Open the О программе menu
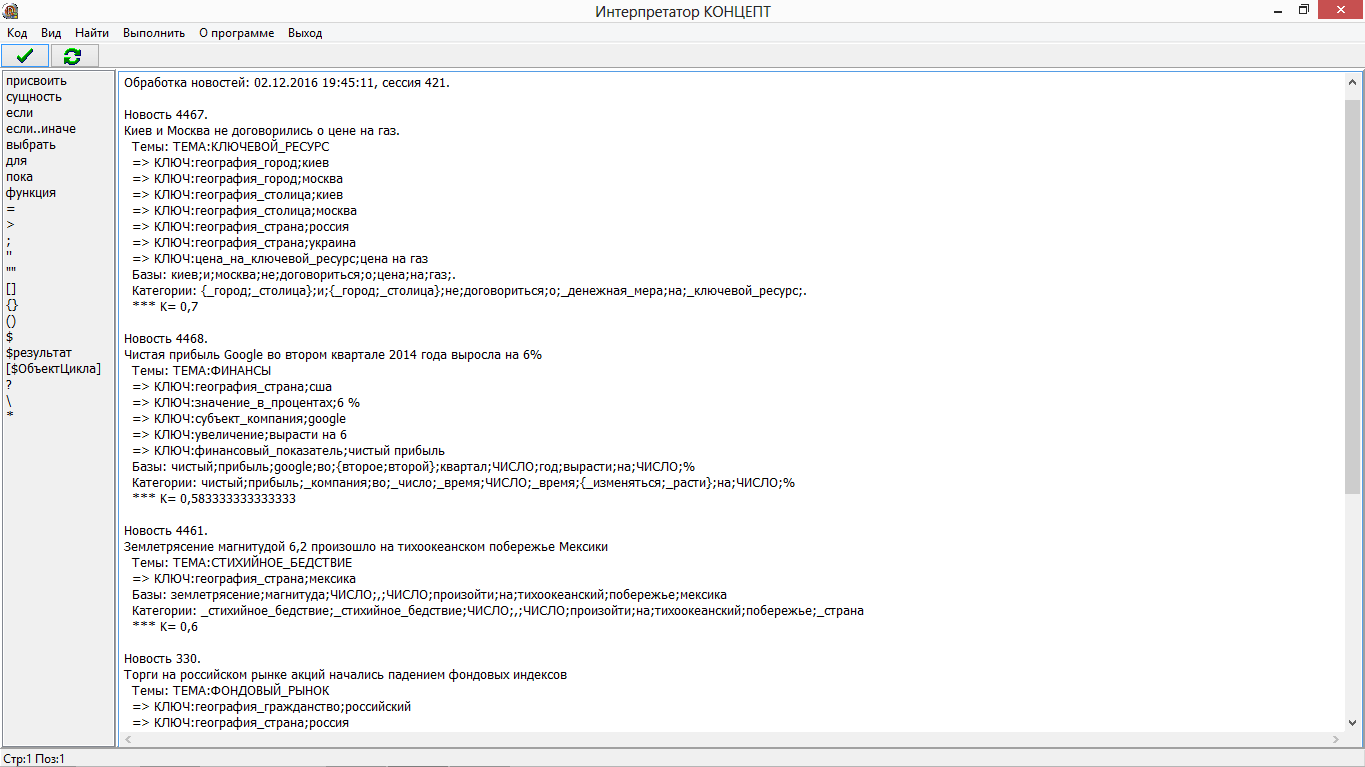Viewport: 1365px width, 767px height. pyautogui.click(x=236, y=33)
